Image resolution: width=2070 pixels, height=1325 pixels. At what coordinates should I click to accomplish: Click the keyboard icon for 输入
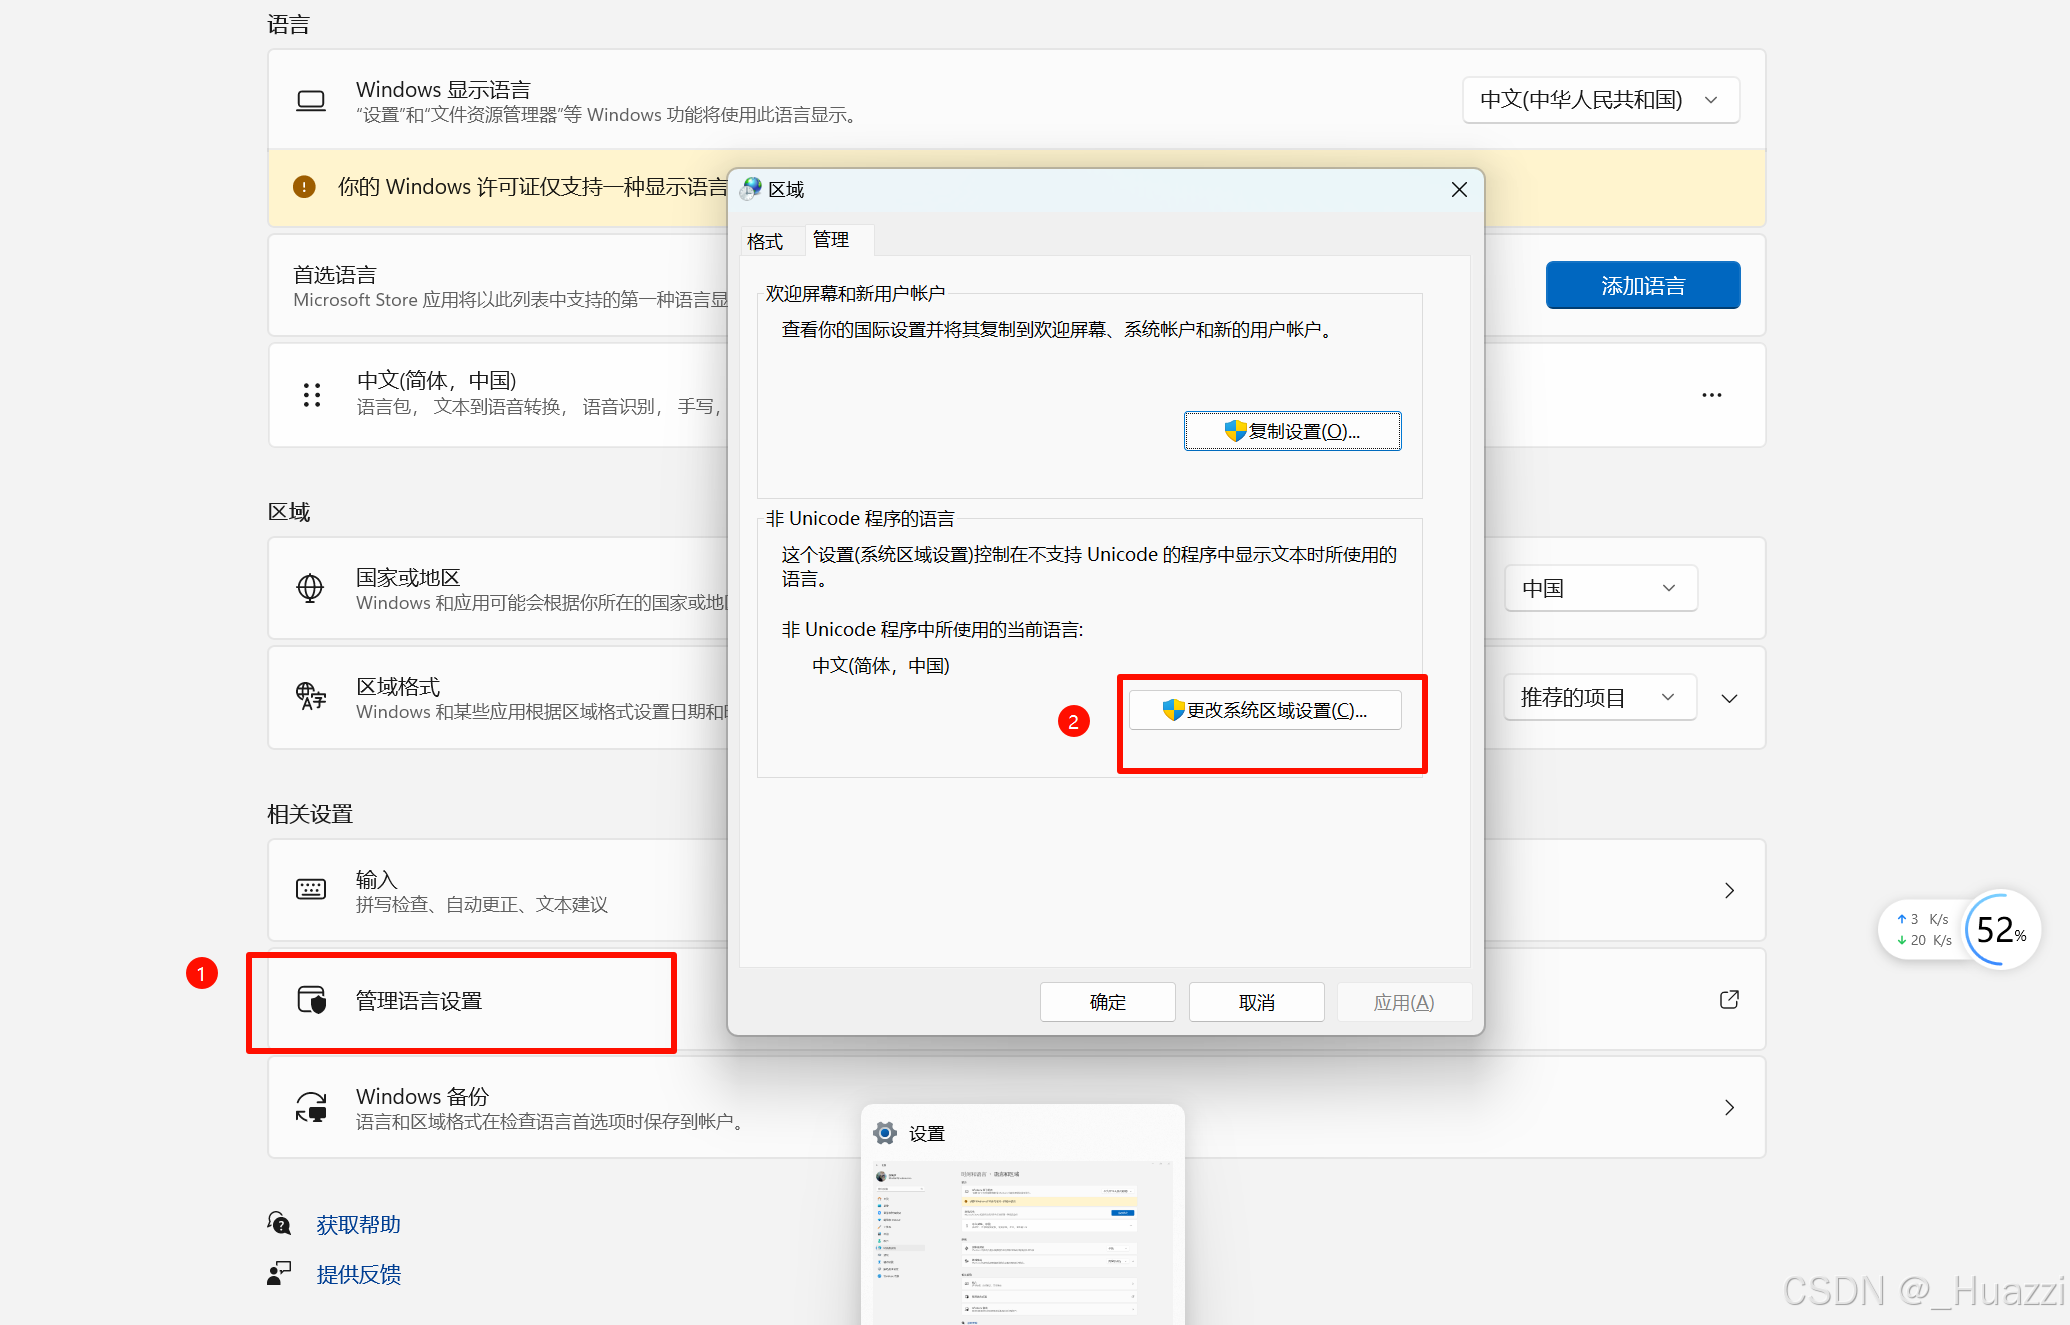point(311,889)
